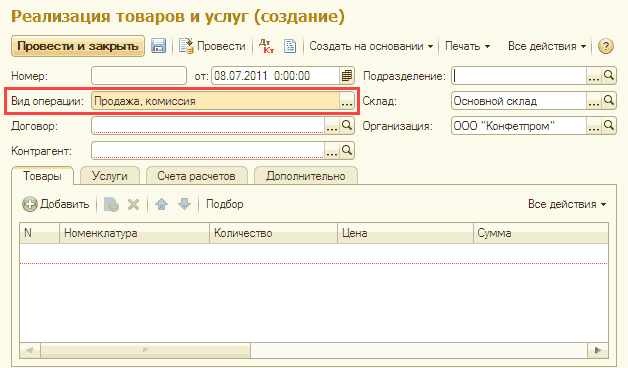This screenshot has width=628, height=368.
Task: Switch to the Счета расчетов tab
Action: coord(196,176)
